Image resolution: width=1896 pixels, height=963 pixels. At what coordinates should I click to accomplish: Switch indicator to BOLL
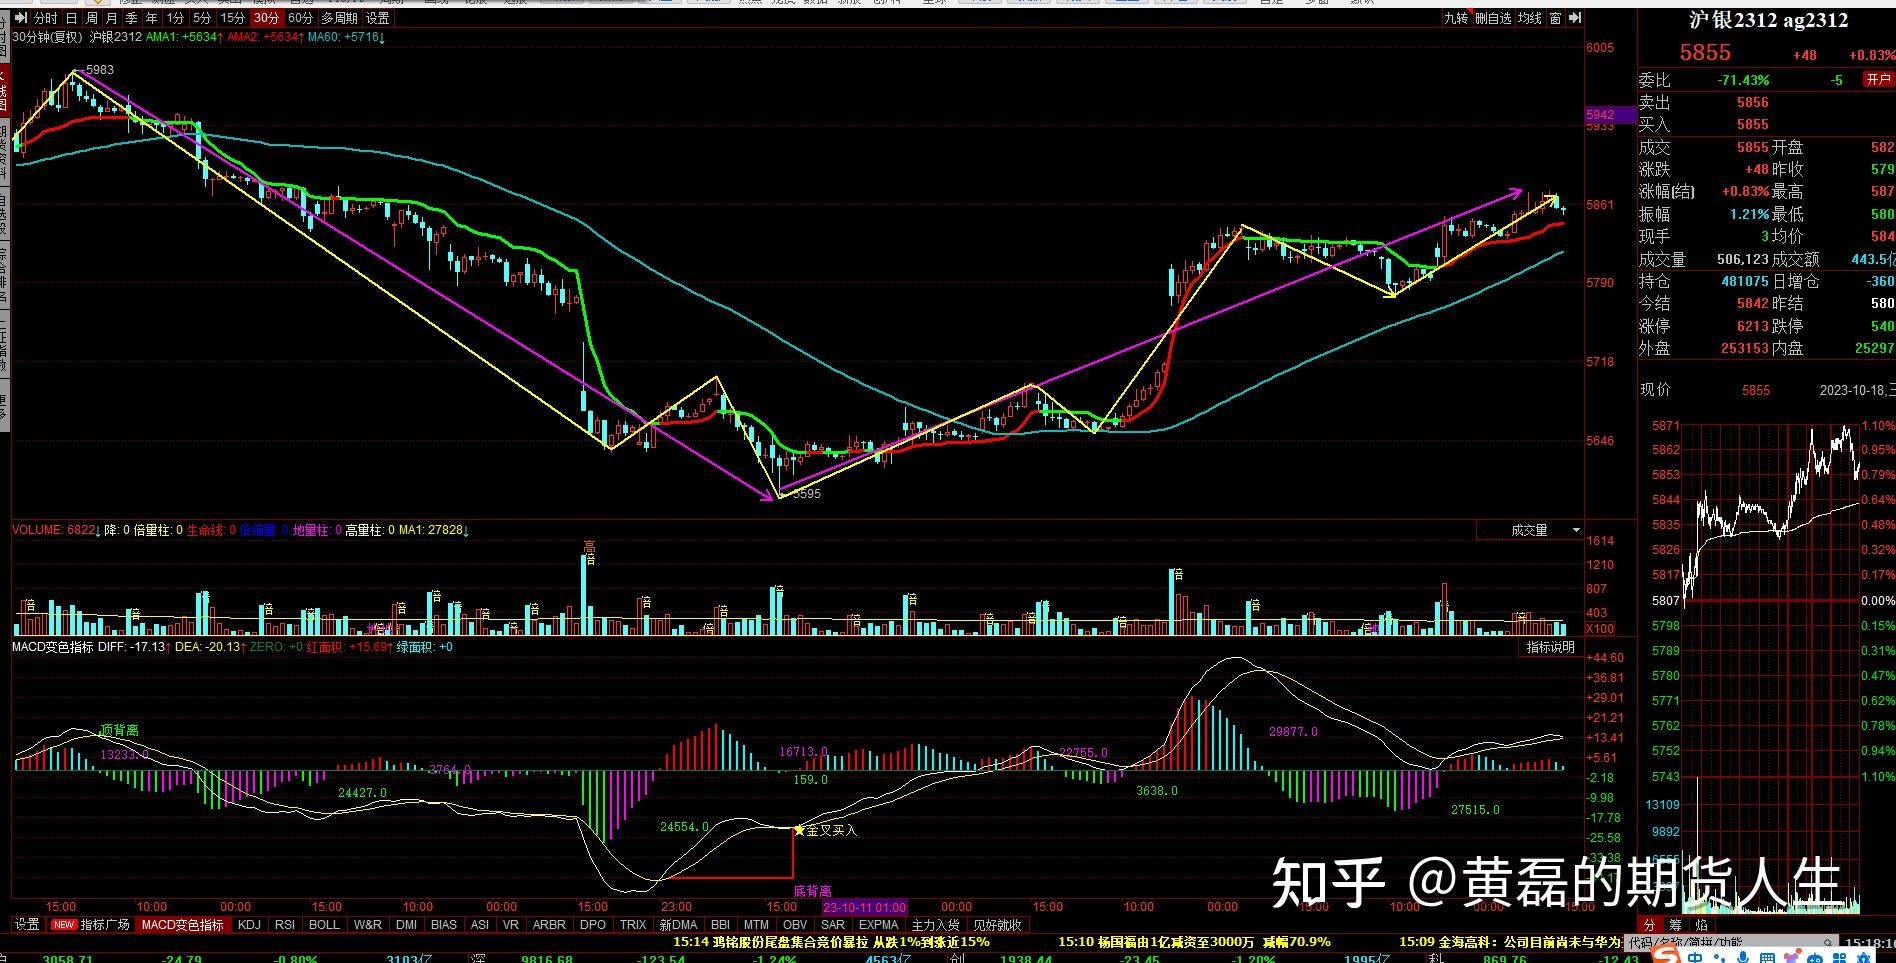(324, 925)
